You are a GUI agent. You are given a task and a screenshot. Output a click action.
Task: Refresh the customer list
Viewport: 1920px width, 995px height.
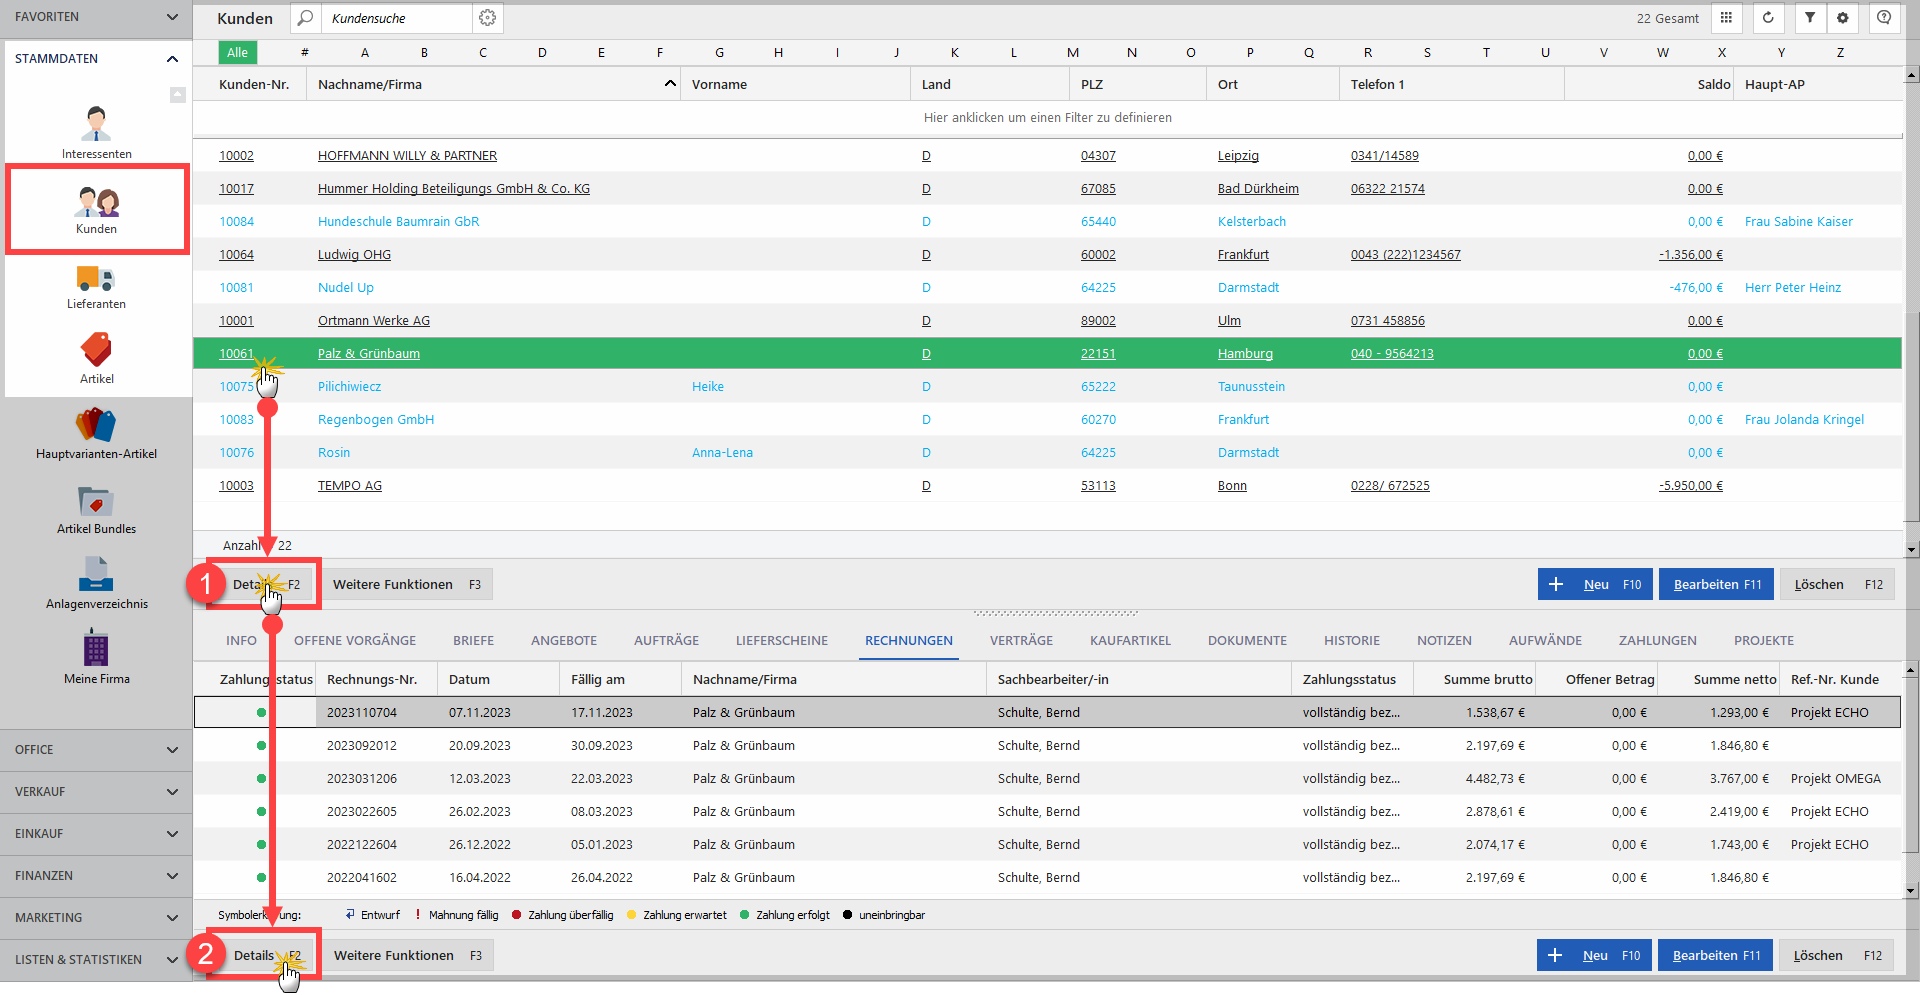pyautogui.click(x=1768, y=18)
